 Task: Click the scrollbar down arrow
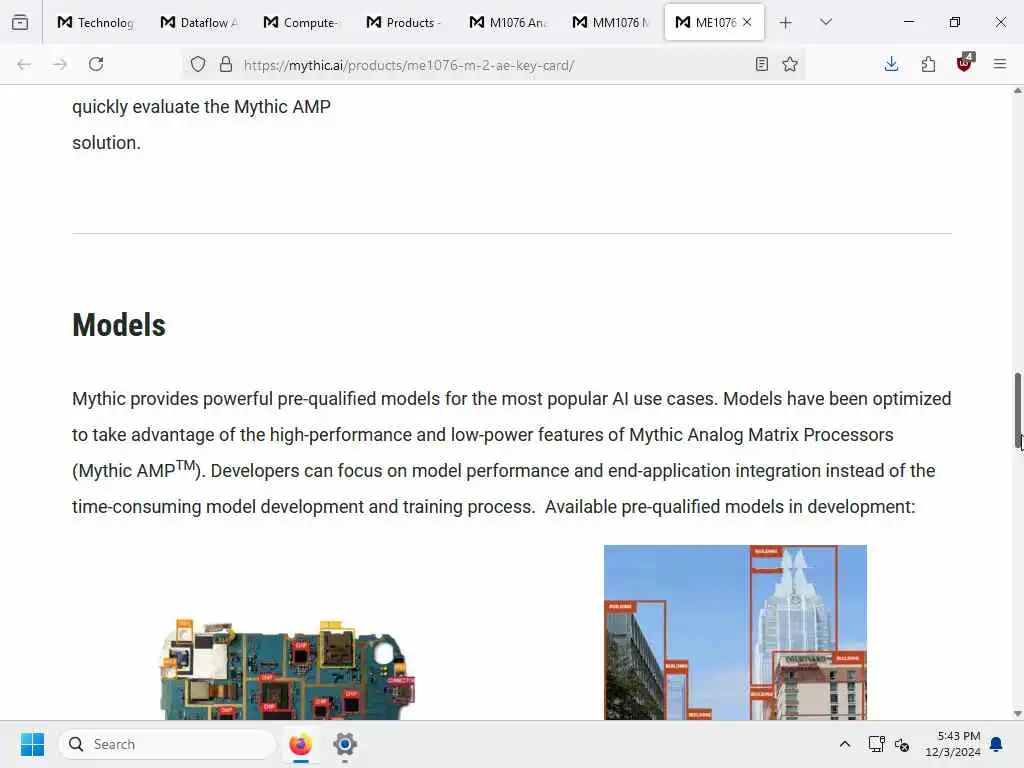click(x=1017, y=714)
